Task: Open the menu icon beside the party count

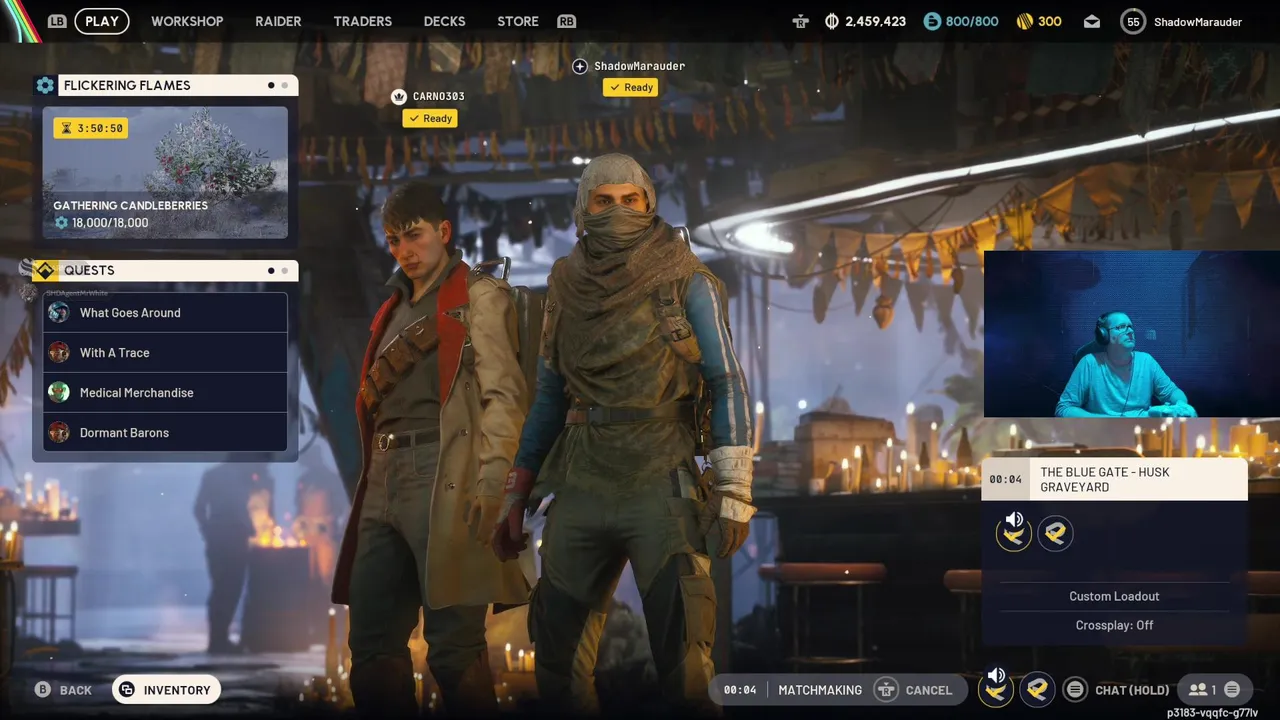Action: (x=1232, y=689)
